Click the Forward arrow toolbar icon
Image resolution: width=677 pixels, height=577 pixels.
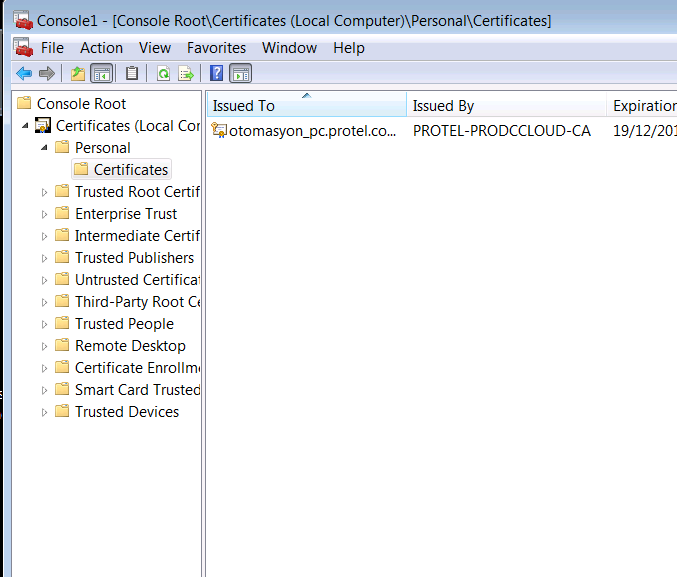point(46,73)
